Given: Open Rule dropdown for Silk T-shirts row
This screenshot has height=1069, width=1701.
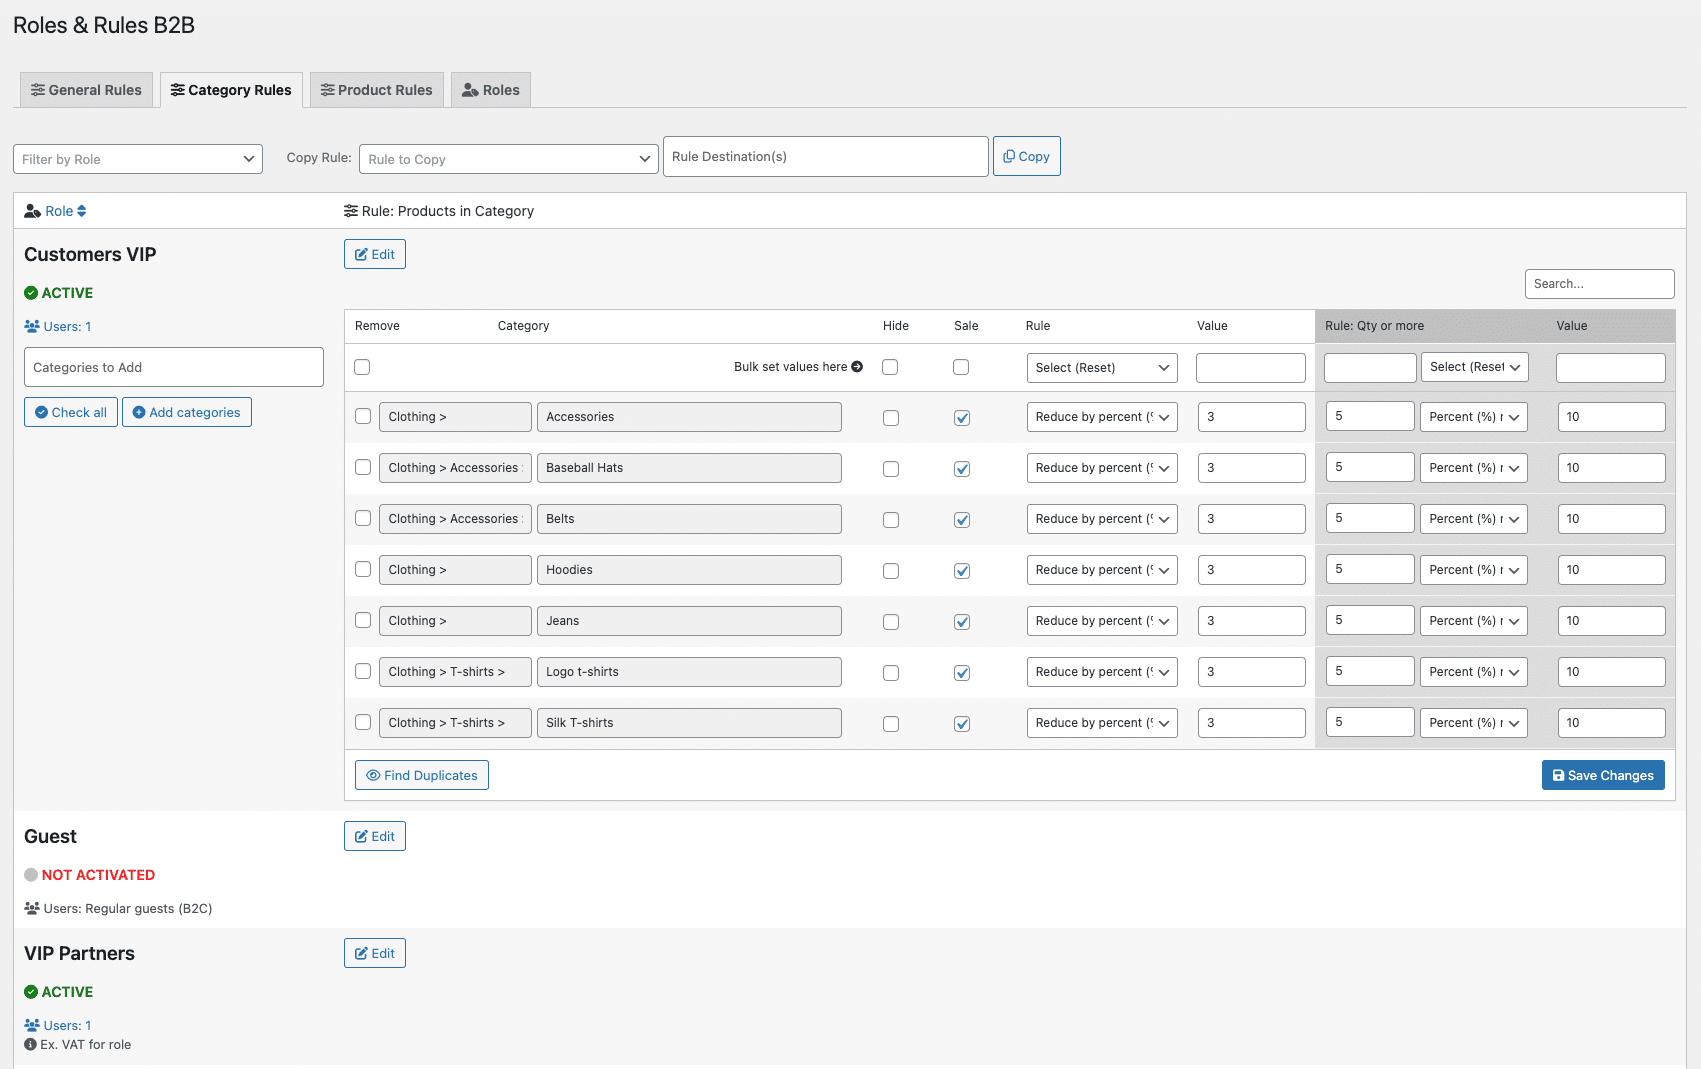Looking at the screenshot, I should (1102, 723).
